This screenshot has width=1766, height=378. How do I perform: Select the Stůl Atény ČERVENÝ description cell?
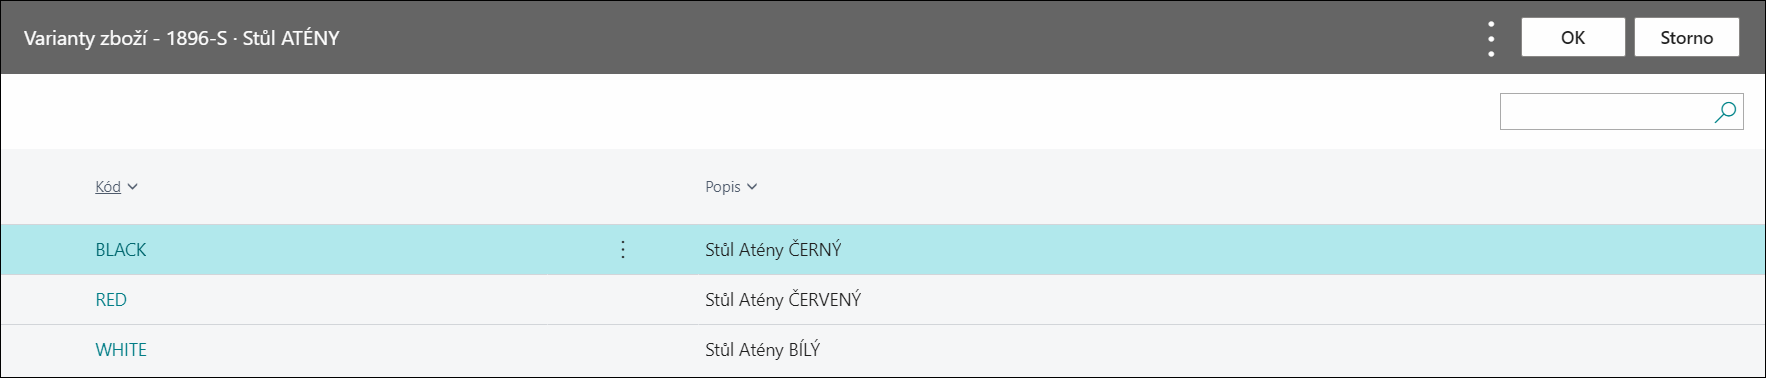[x=783, y=300]
